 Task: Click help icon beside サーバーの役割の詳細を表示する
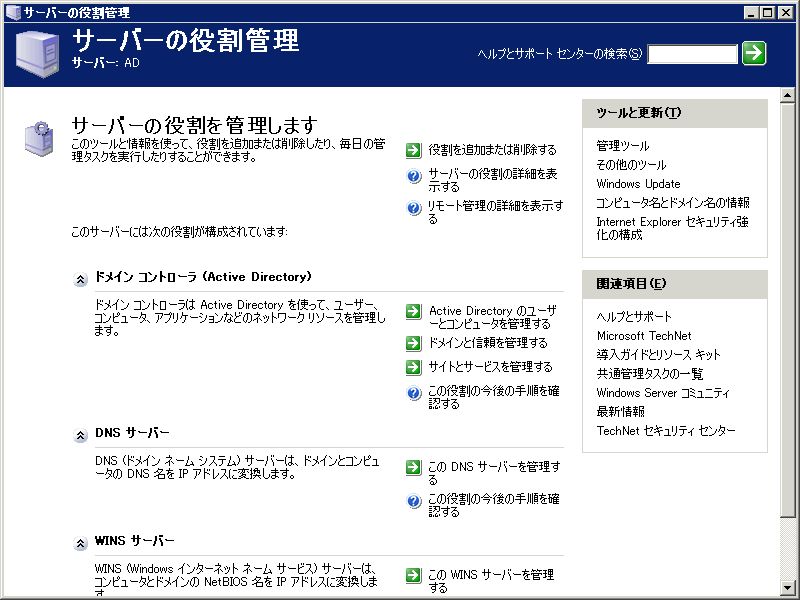click(x=414, y=177)
